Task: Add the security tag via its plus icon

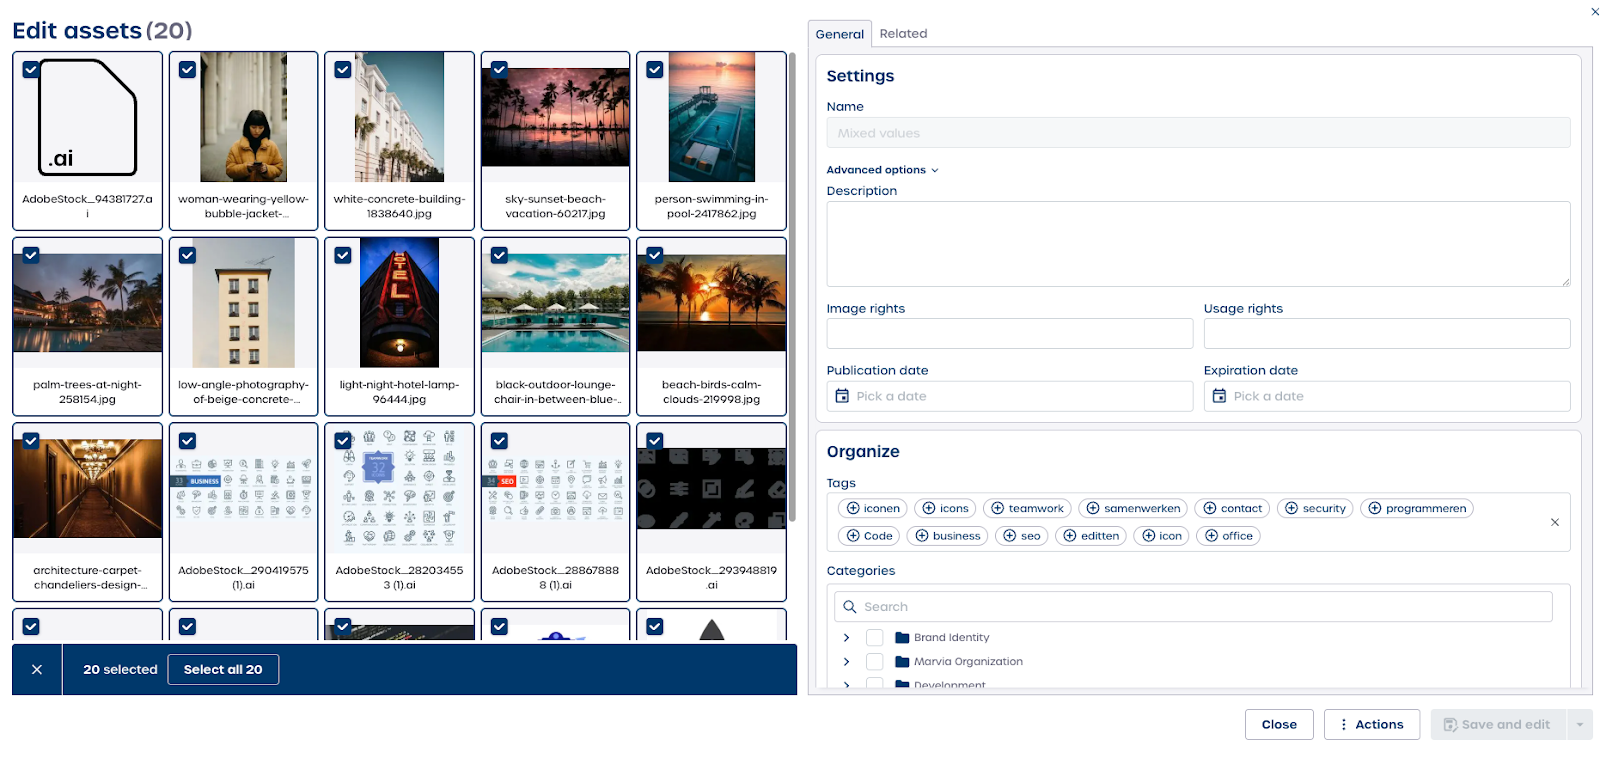Action: [1291, 508]
